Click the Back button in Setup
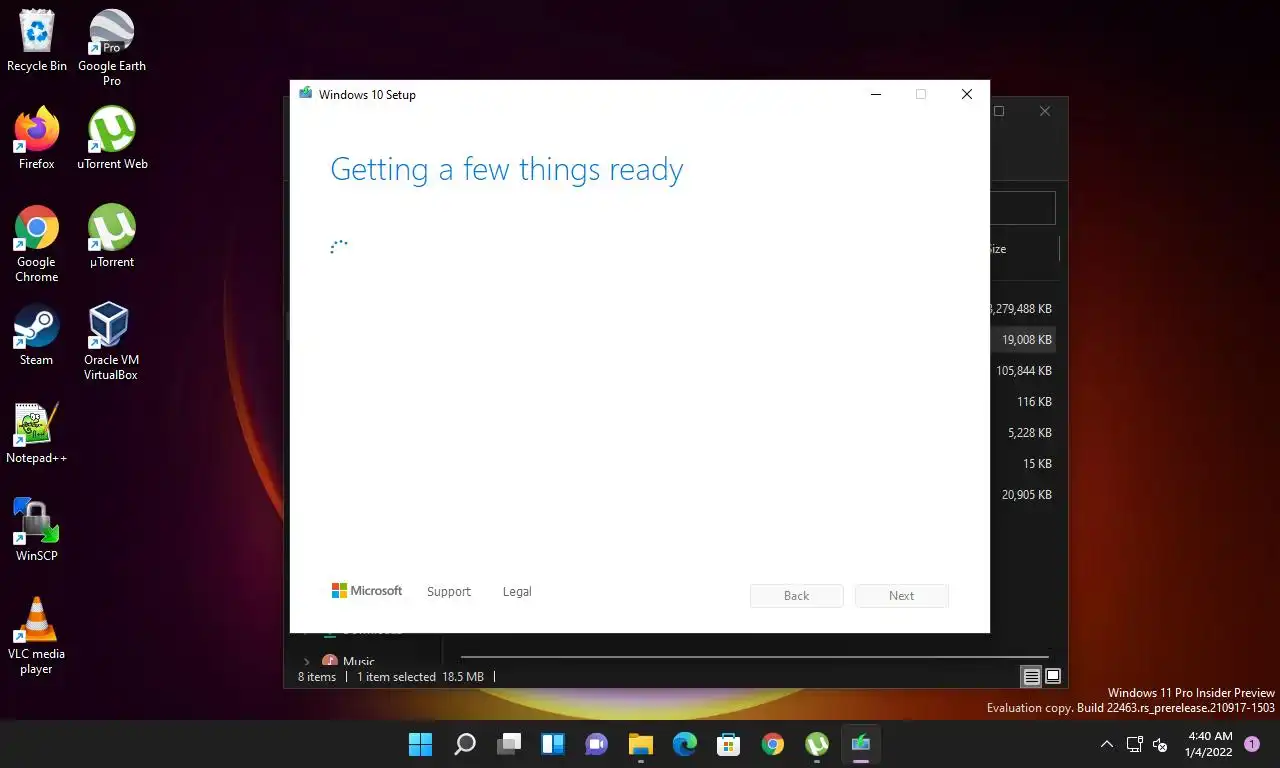The image size is (1280, 768). click(797, 596)
